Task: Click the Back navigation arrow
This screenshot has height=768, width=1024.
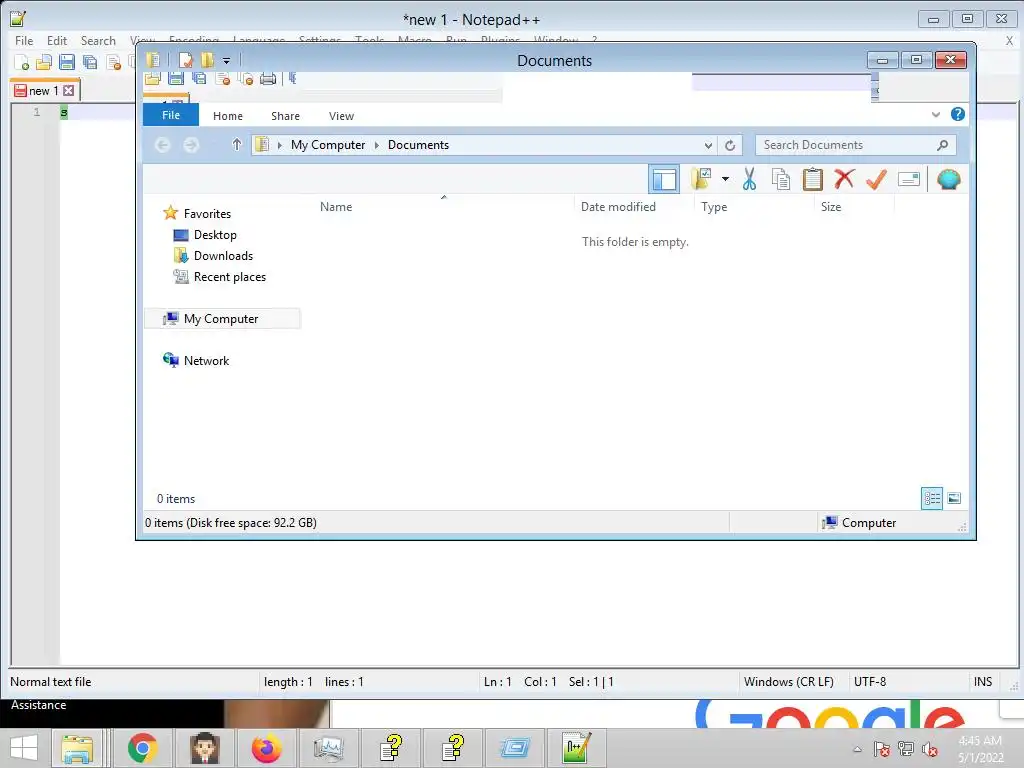Action: pyautogui.click(x=163, y=145)
